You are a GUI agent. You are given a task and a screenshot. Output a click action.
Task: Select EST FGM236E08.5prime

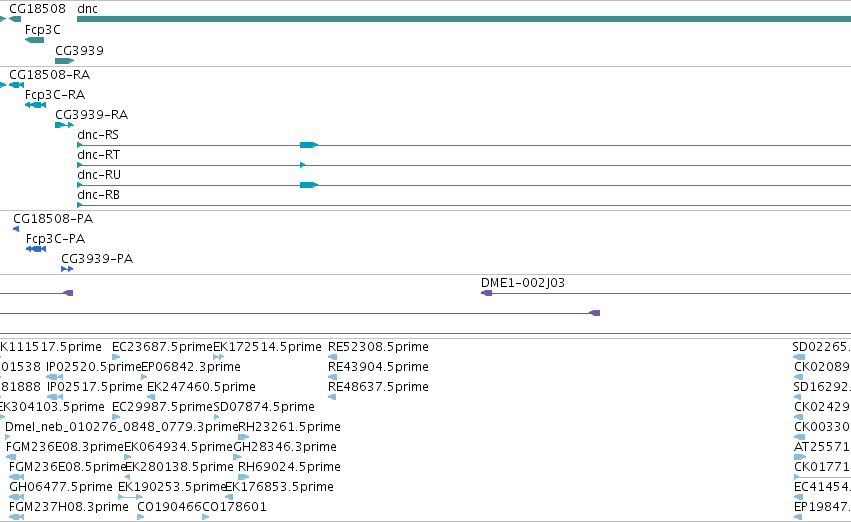click(67, 468)
